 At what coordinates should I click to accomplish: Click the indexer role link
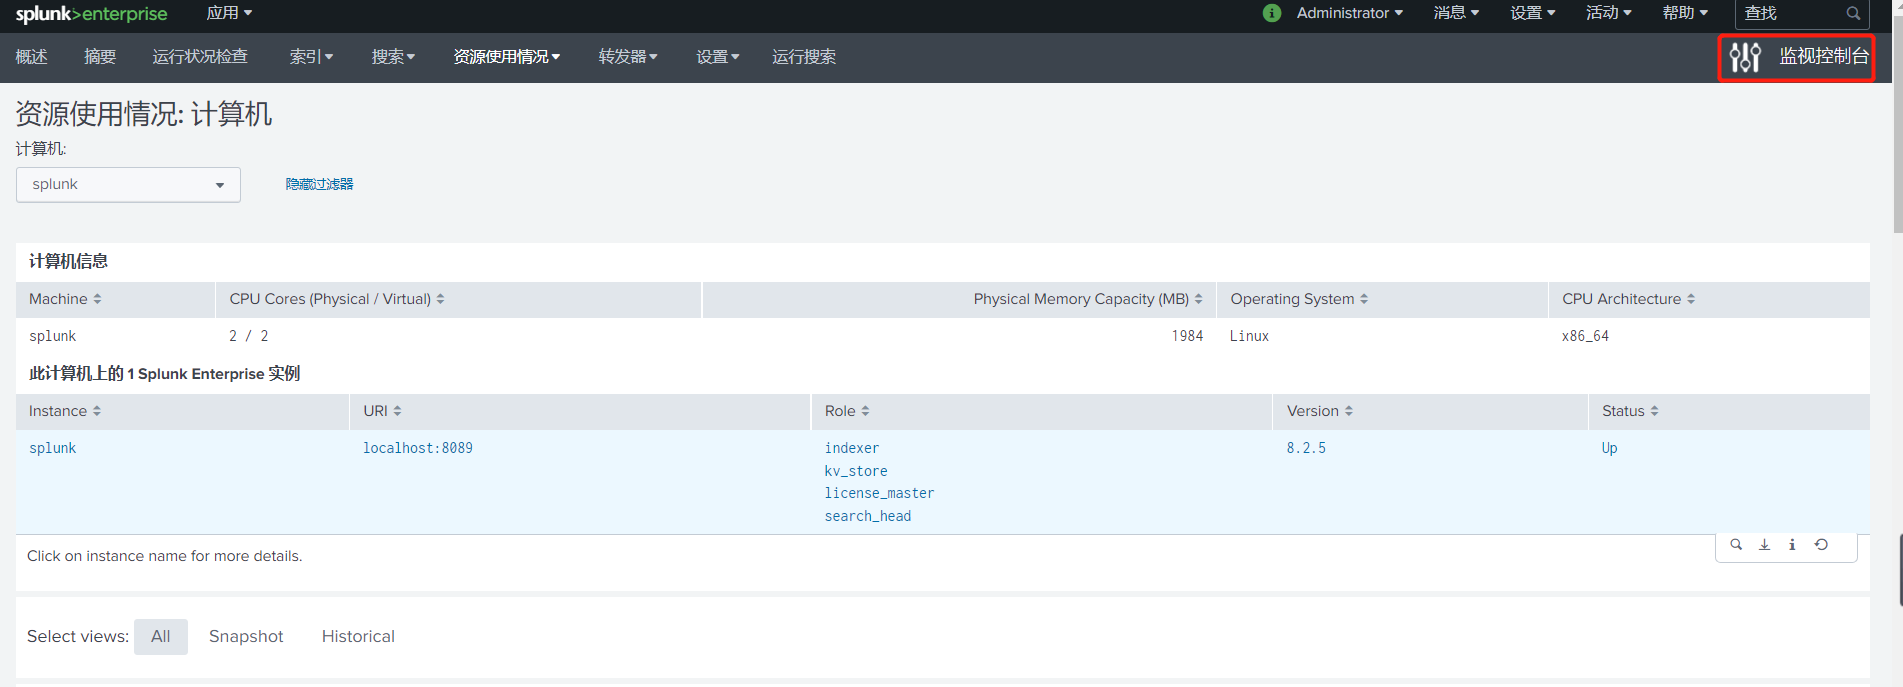pos(852,448)
